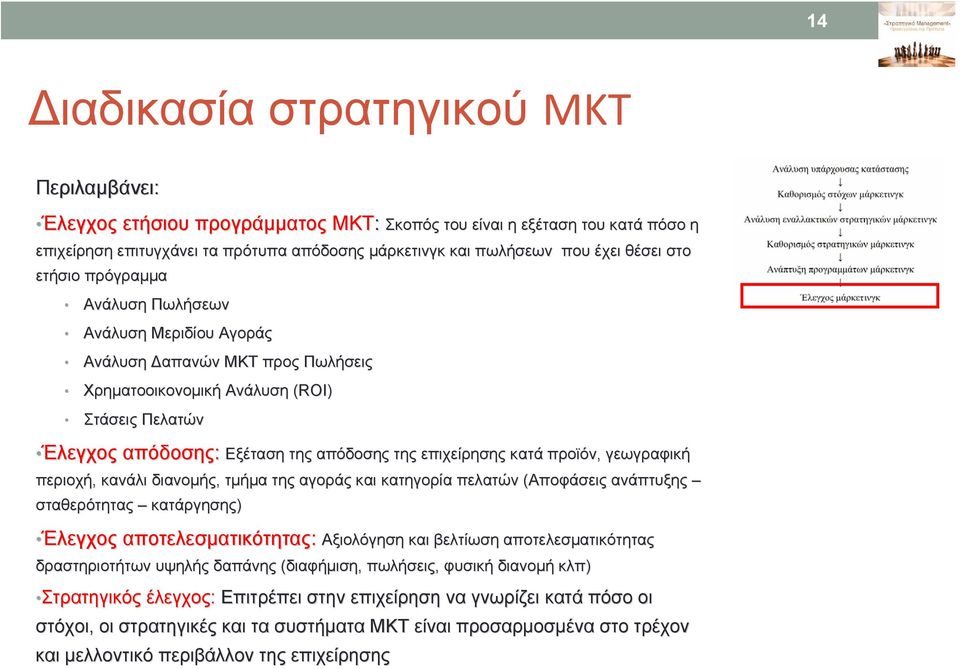Click the text 'ετήσιο πρόγραμμα'
The width and height of the screenshot is (960, 669).
101,276
